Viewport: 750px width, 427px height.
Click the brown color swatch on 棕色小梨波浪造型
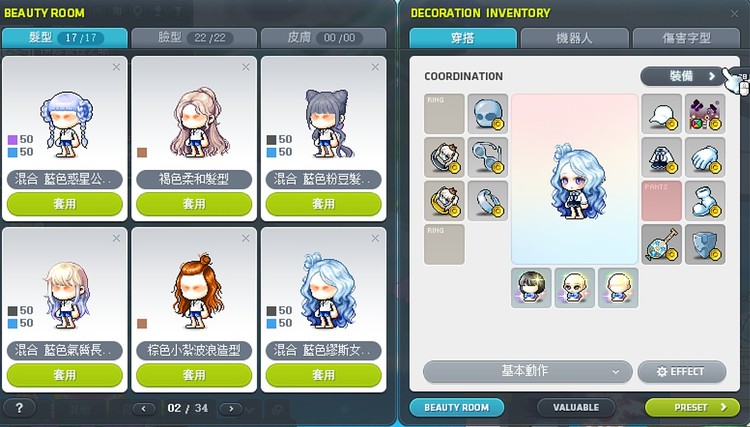[x=142, y=324]
